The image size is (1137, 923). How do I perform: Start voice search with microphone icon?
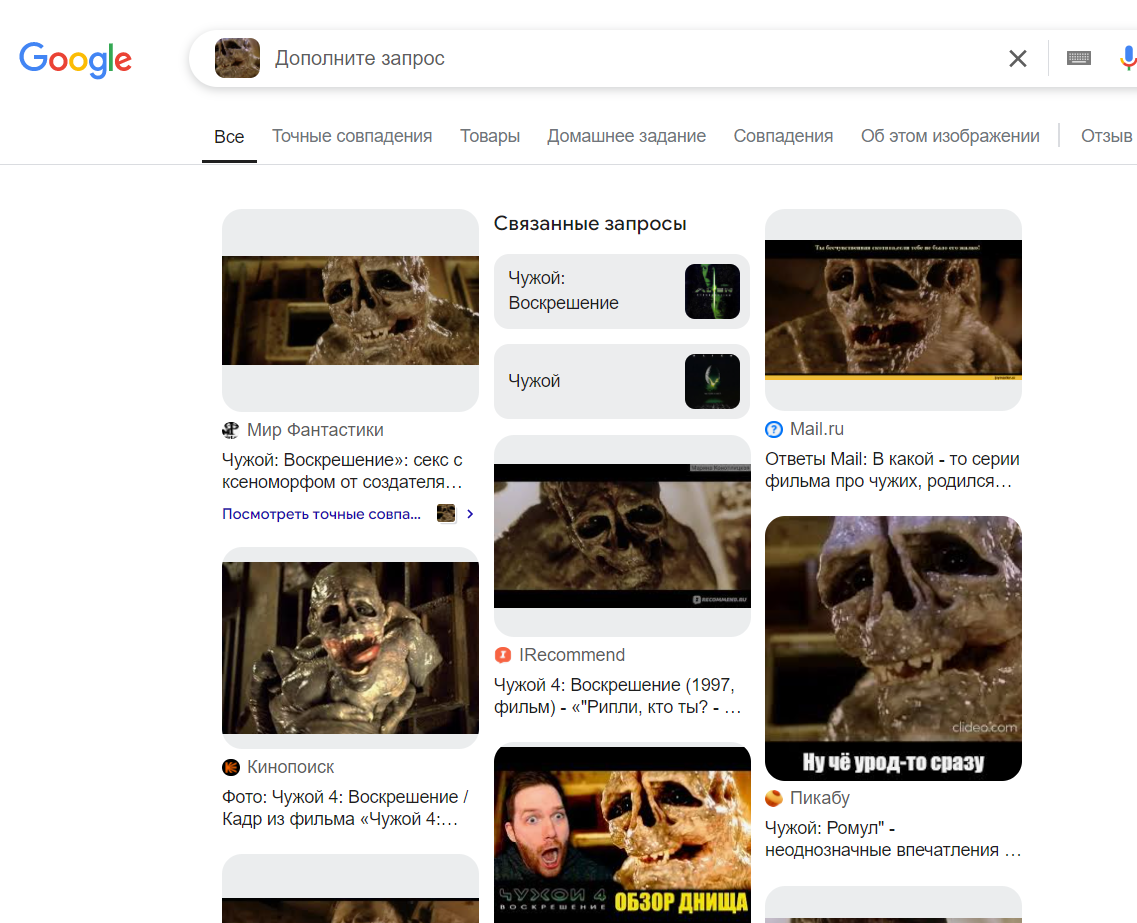pos(1128,58)
